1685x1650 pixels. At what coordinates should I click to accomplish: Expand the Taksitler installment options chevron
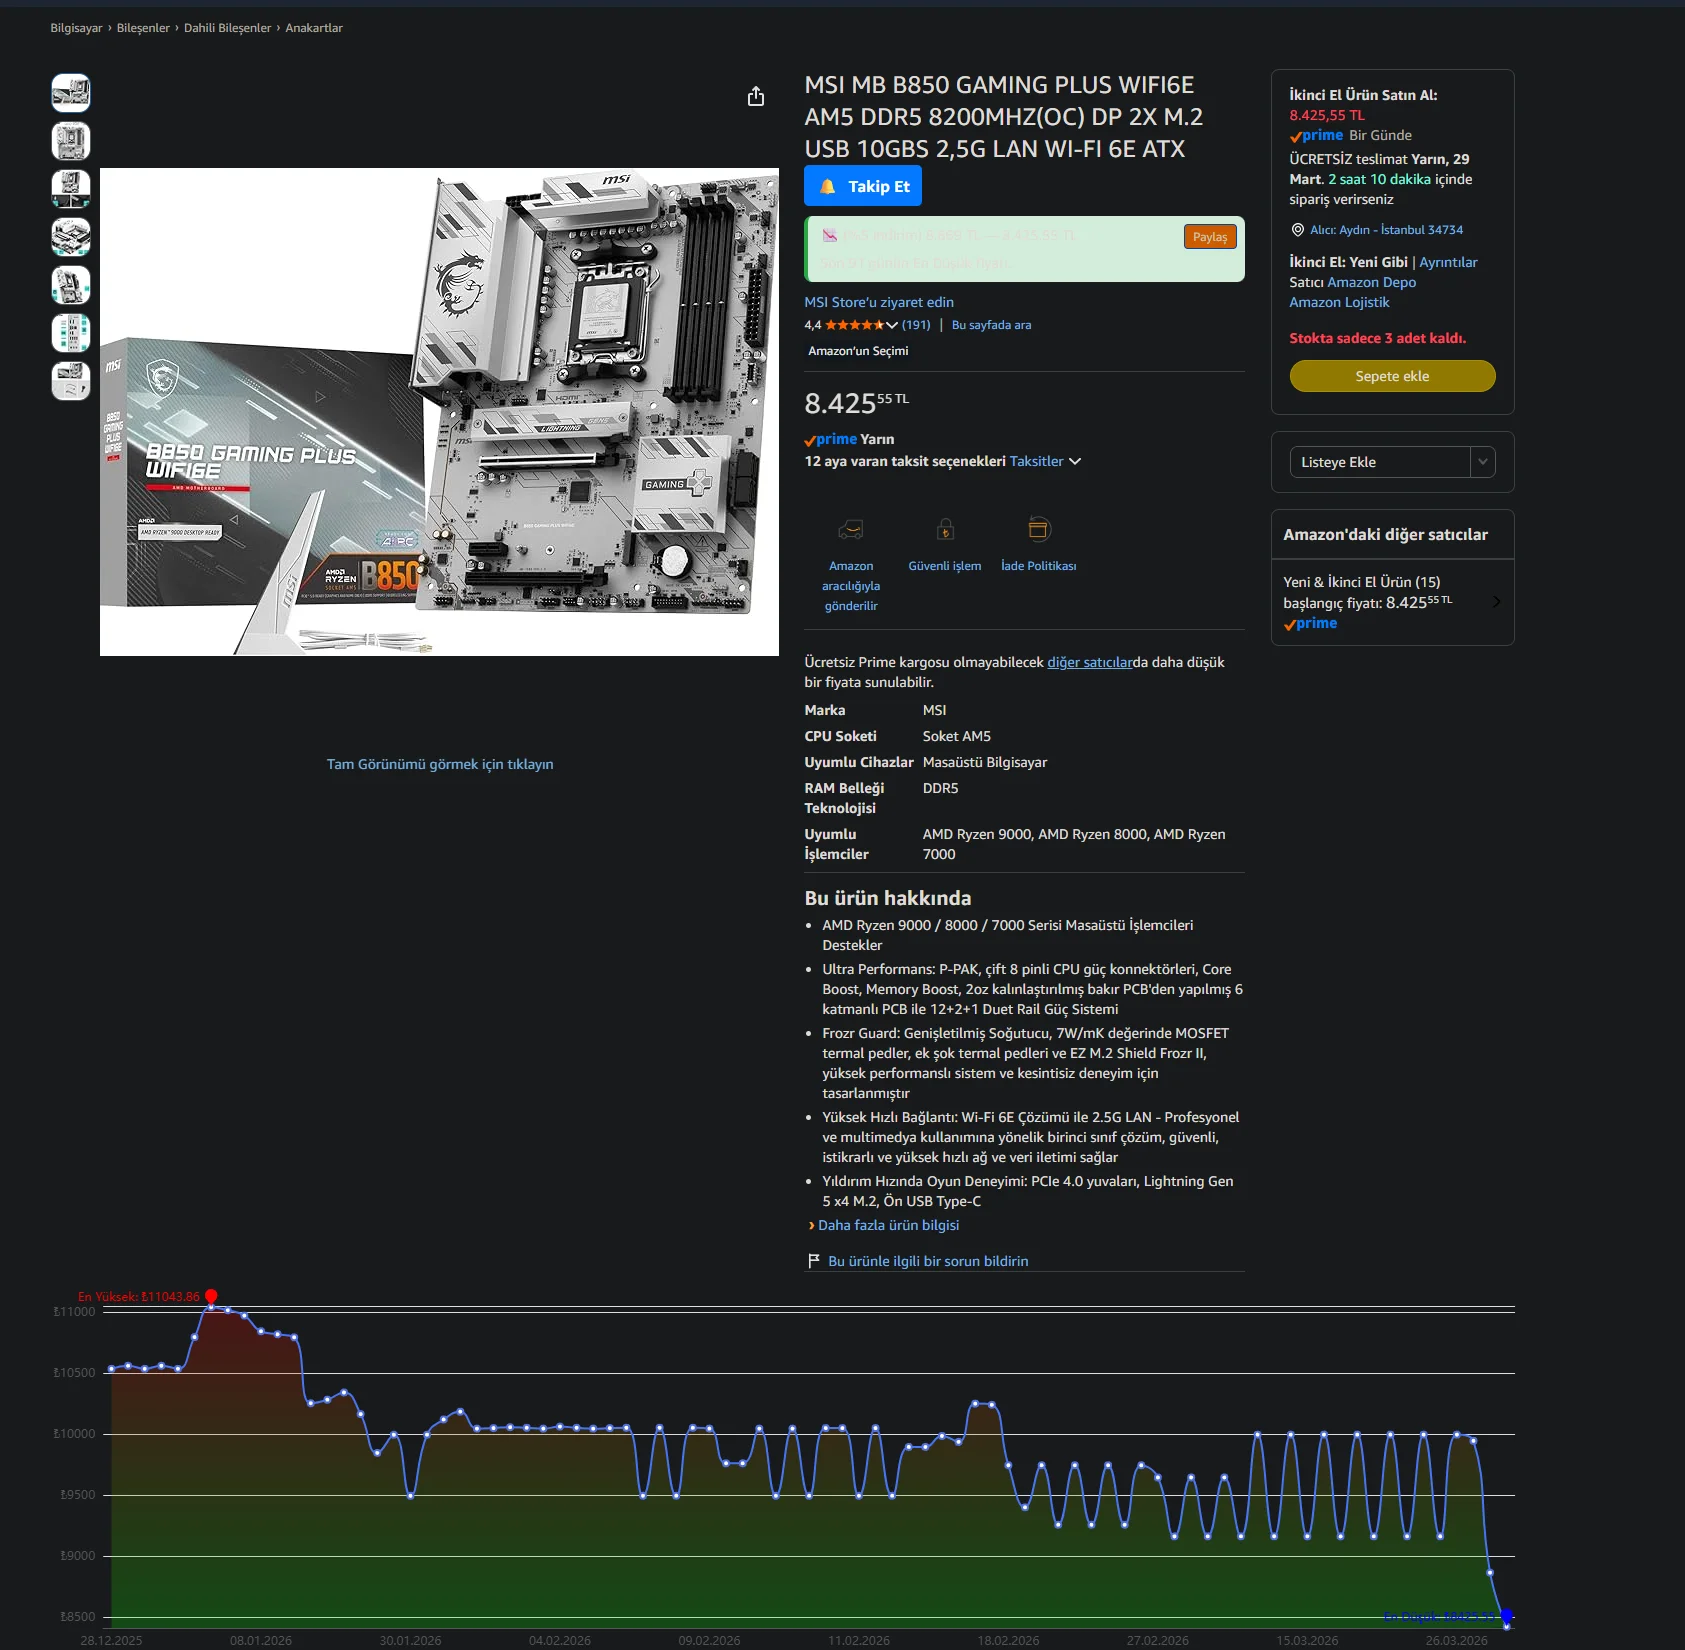pos(1075,461)
